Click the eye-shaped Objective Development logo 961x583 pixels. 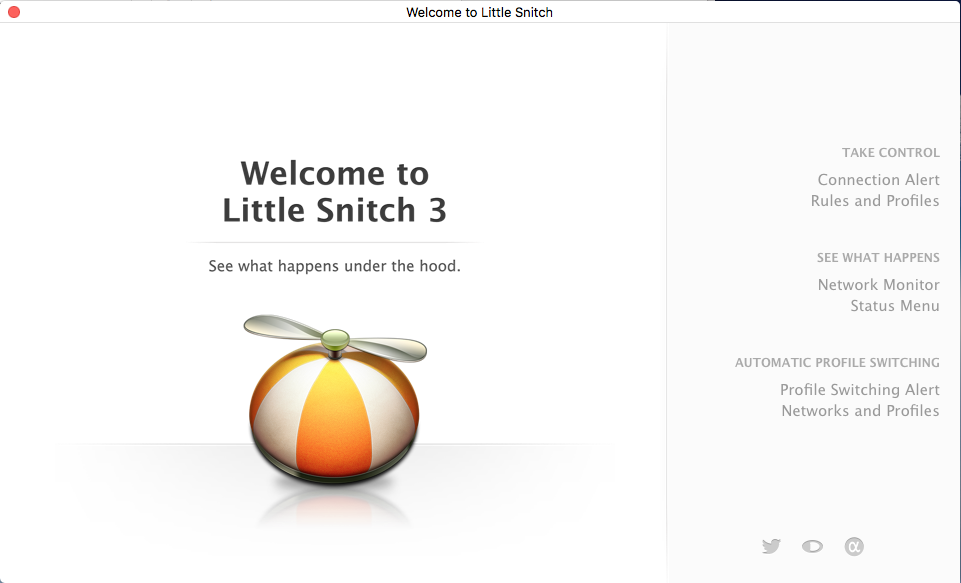coord(812,546)
